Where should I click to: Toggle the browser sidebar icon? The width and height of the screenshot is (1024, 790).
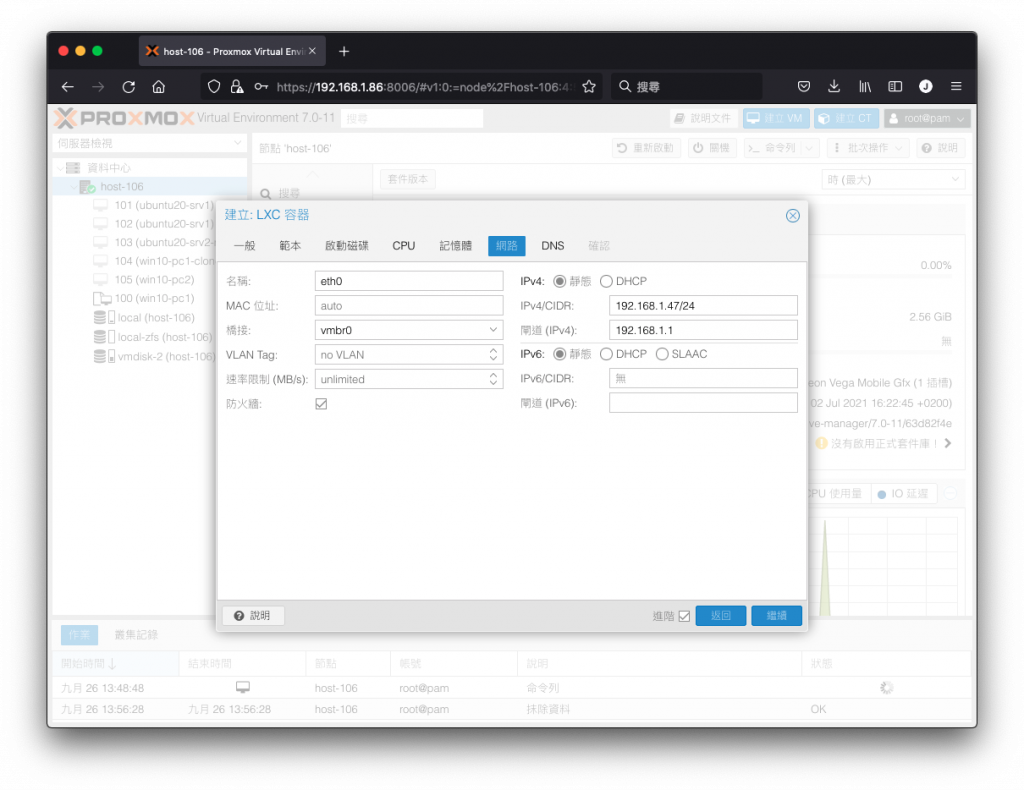(x=895, y=87)
